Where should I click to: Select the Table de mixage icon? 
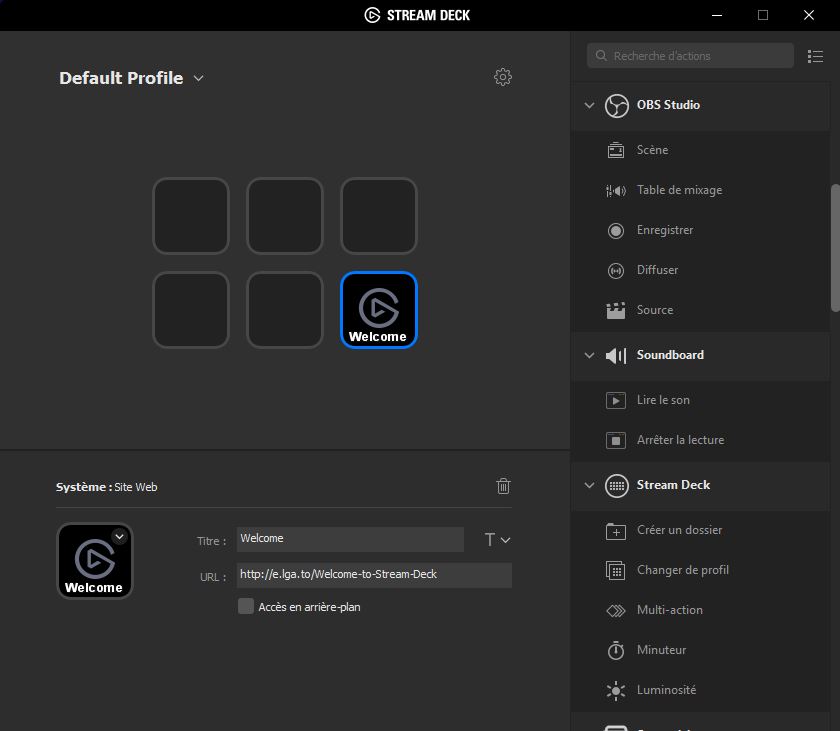pos(616,190)
